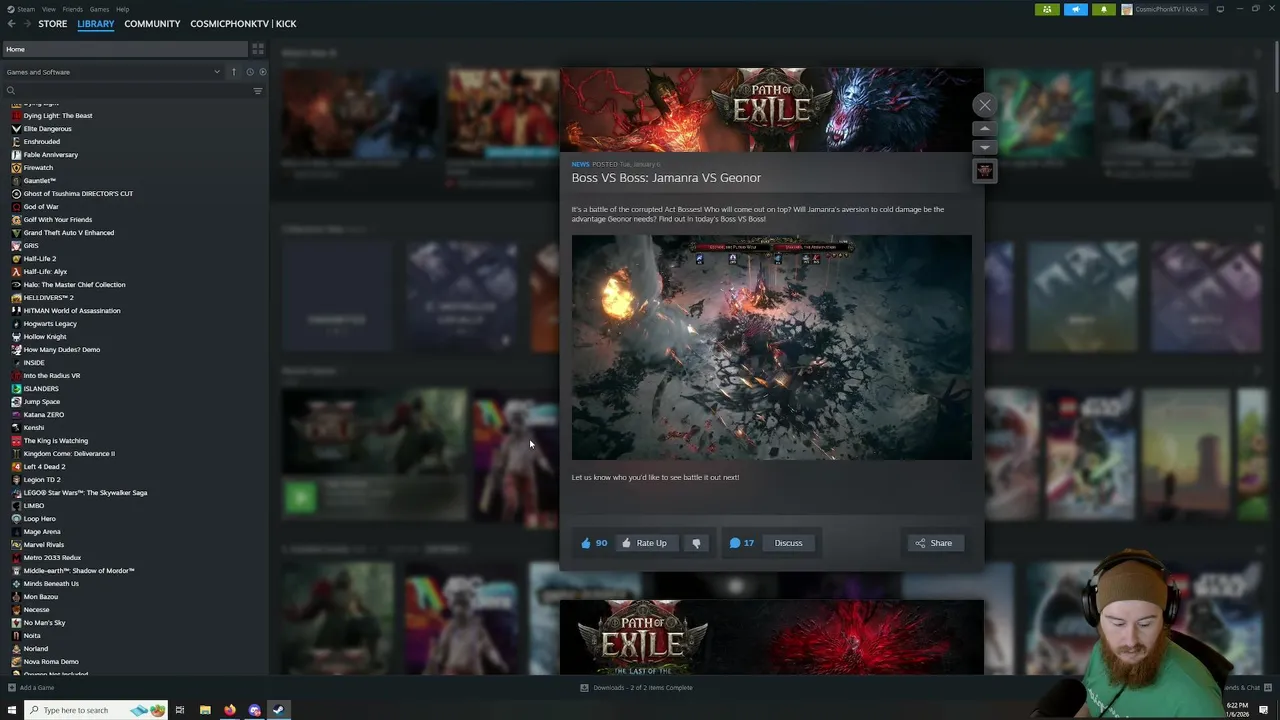This screenshot has height=720, width=1280.
Task: Click the HITMAN World of Assassination icon
Action: pyautogui.click(x=16, y=311)
